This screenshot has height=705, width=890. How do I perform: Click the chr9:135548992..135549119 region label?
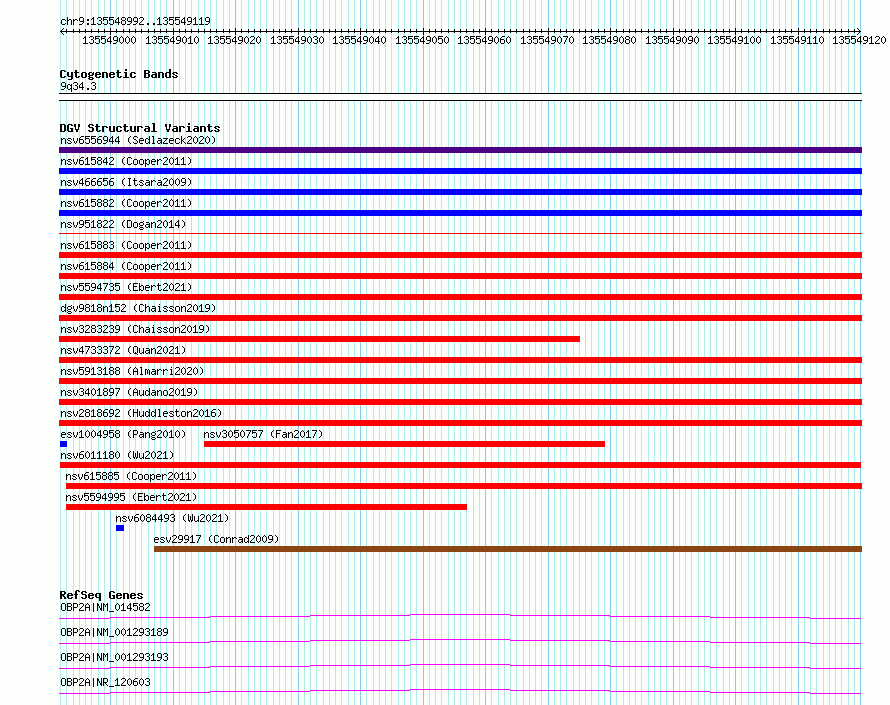point(135,21)
